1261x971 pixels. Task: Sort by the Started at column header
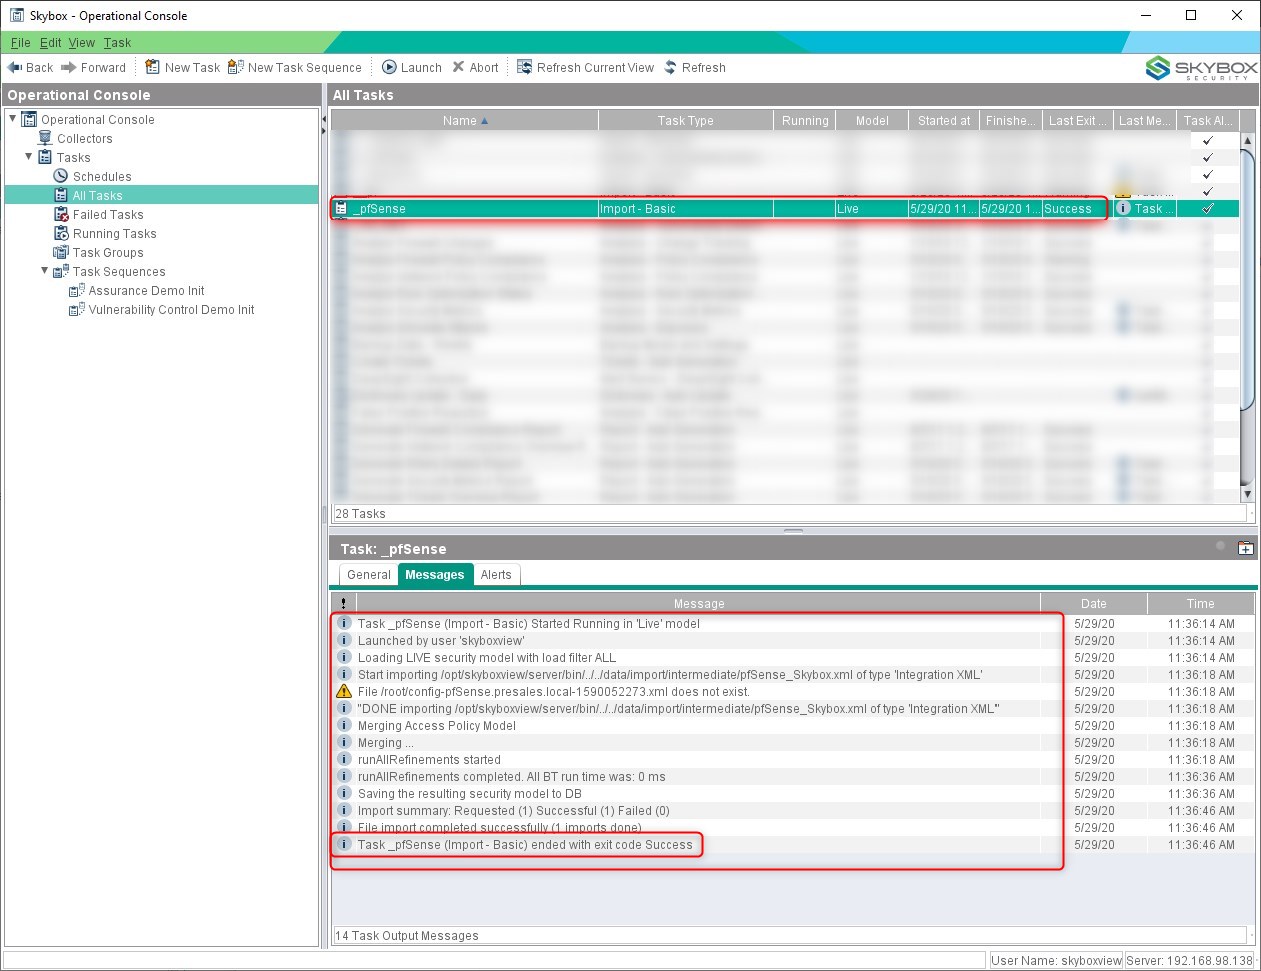[x=944, y=120]
